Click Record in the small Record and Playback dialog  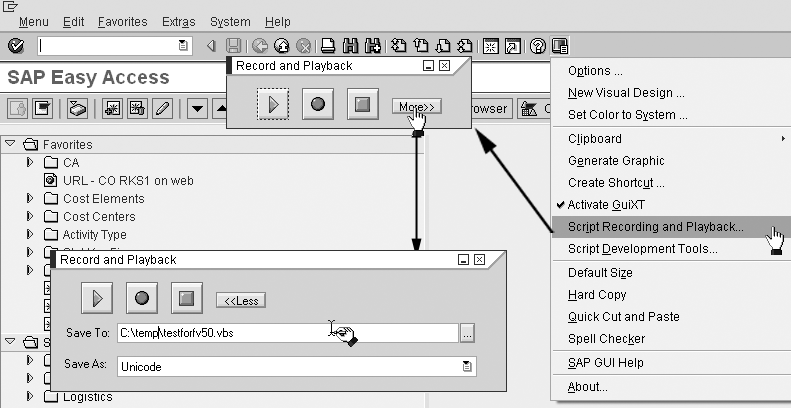pyautogui.click(x=318, y=104)
